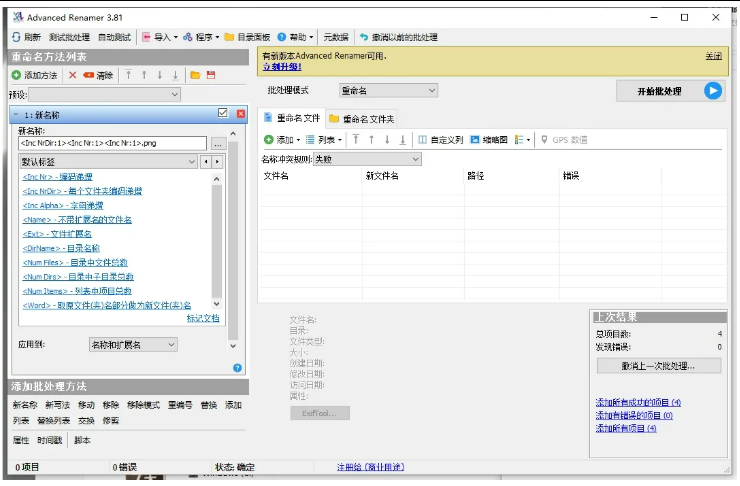Image resolution: width=740 pixels, height=486 pixels.
Task: Click the ... button beside new name field
Action: coord(218,144)
